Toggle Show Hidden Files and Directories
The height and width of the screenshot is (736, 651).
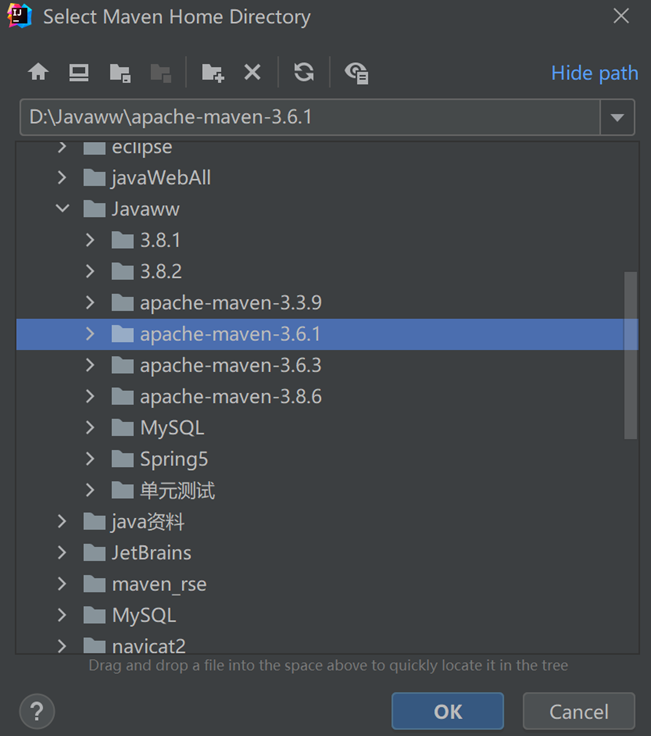357,73
